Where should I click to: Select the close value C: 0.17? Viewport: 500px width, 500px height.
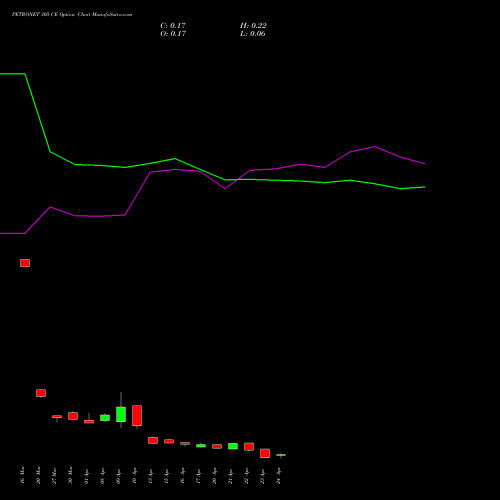coord(173,26)
